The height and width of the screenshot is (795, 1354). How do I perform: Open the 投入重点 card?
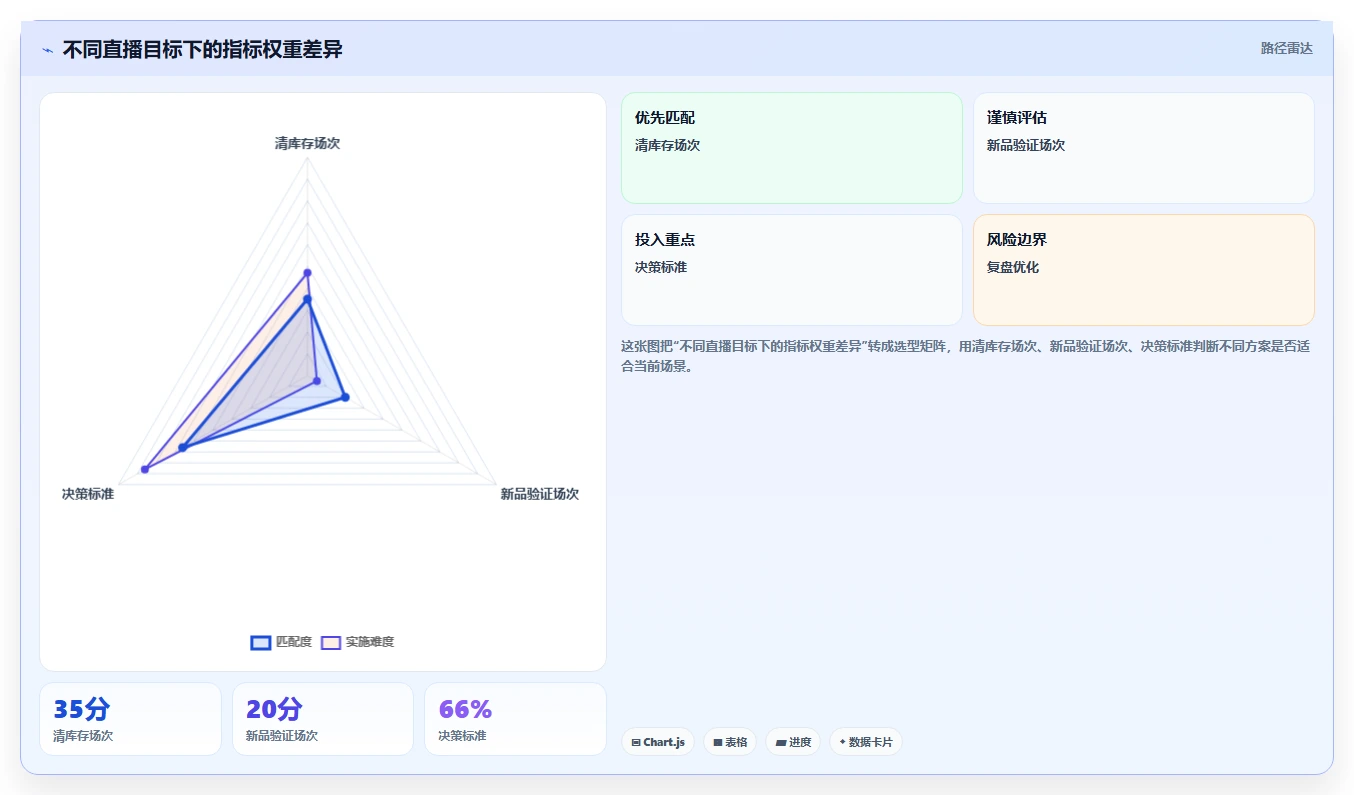click(x=792, y=270)
